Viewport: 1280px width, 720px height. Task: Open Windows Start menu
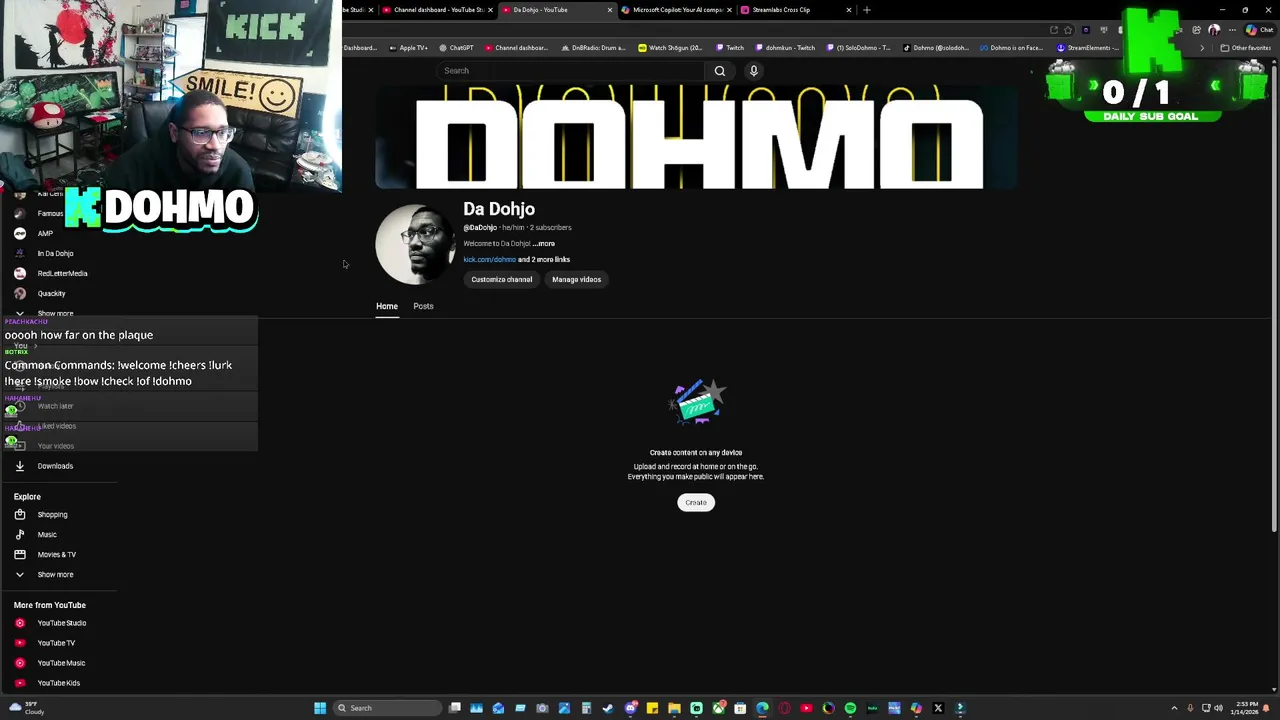[320, 708]
